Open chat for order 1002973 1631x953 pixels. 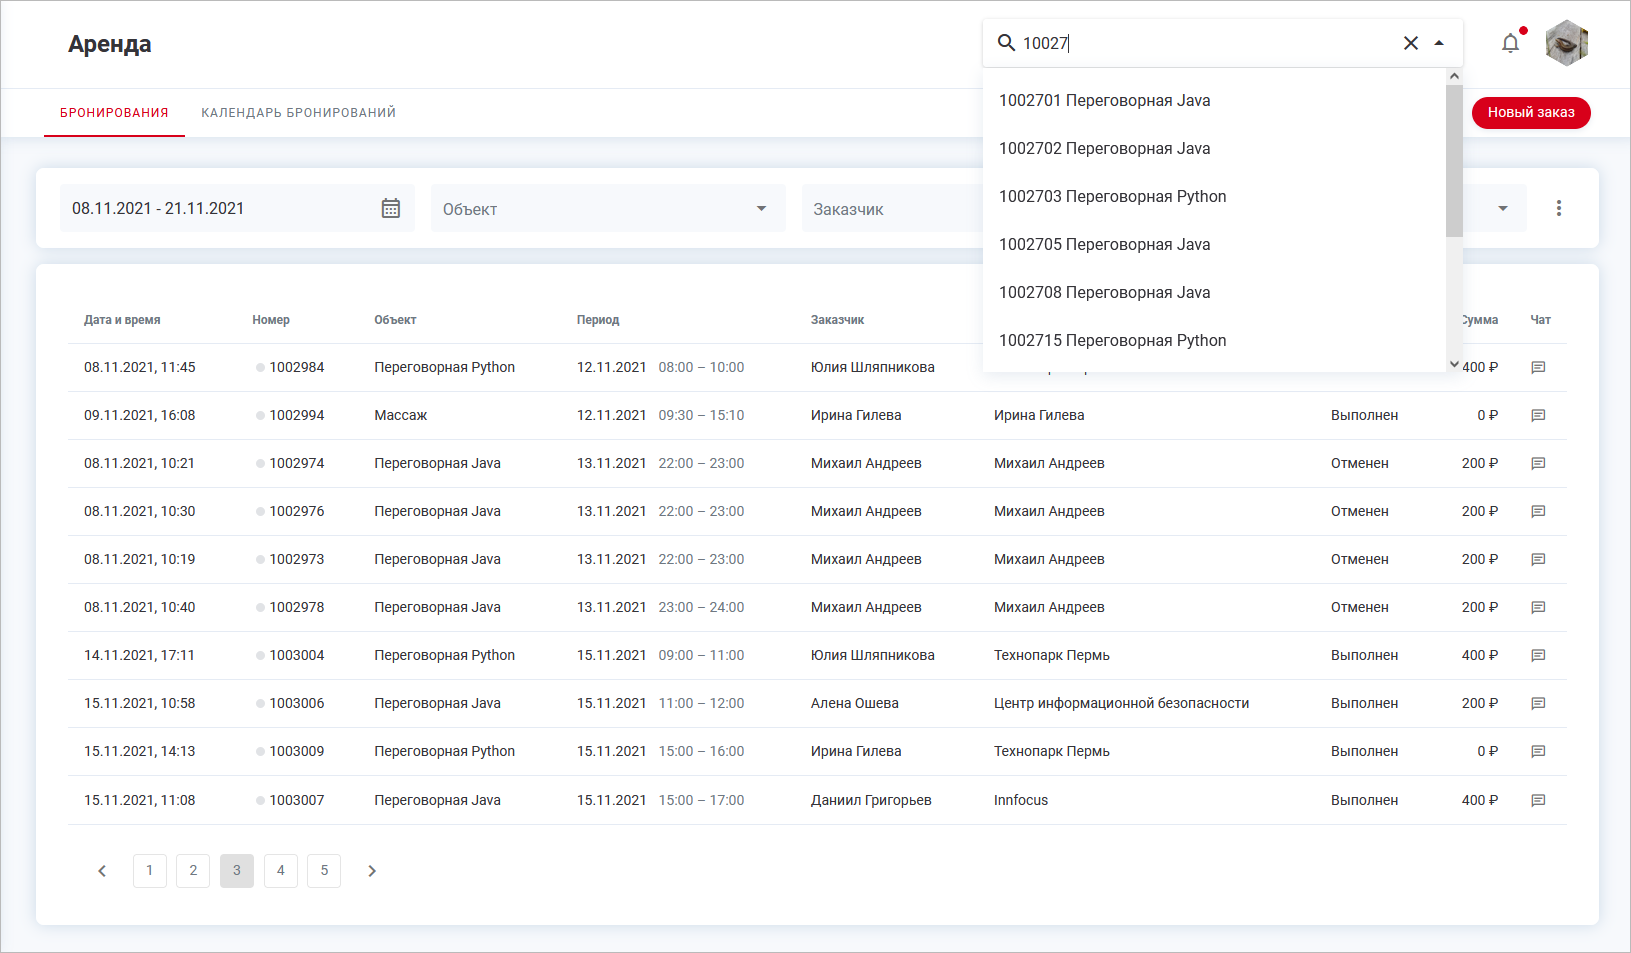coord(1538,559)
